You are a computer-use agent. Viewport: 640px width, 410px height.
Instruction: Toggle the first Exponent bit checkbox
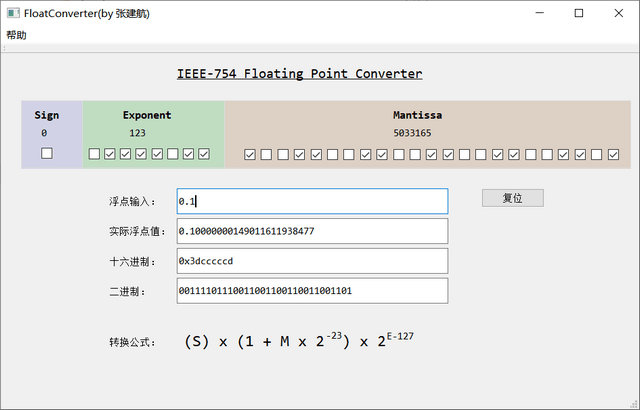[x=94, y=154]
